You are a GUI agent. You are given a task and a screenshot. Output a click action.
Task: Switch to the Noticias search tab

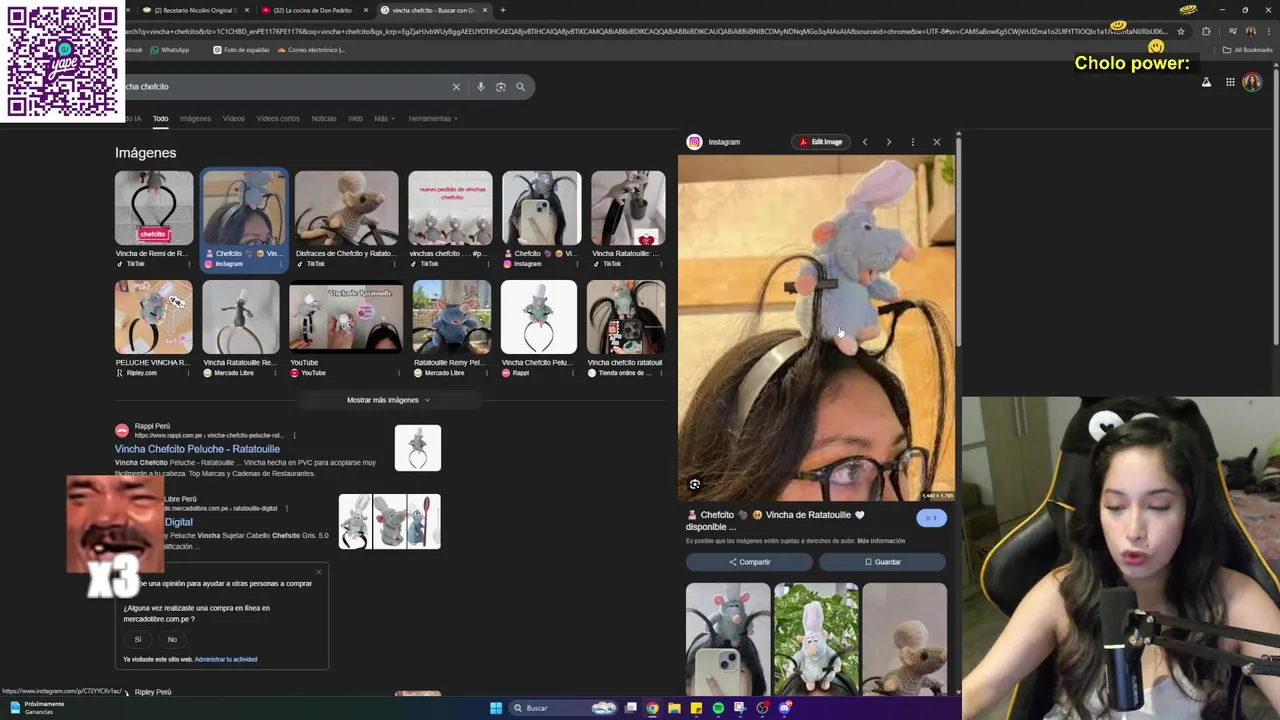(324, 118)
